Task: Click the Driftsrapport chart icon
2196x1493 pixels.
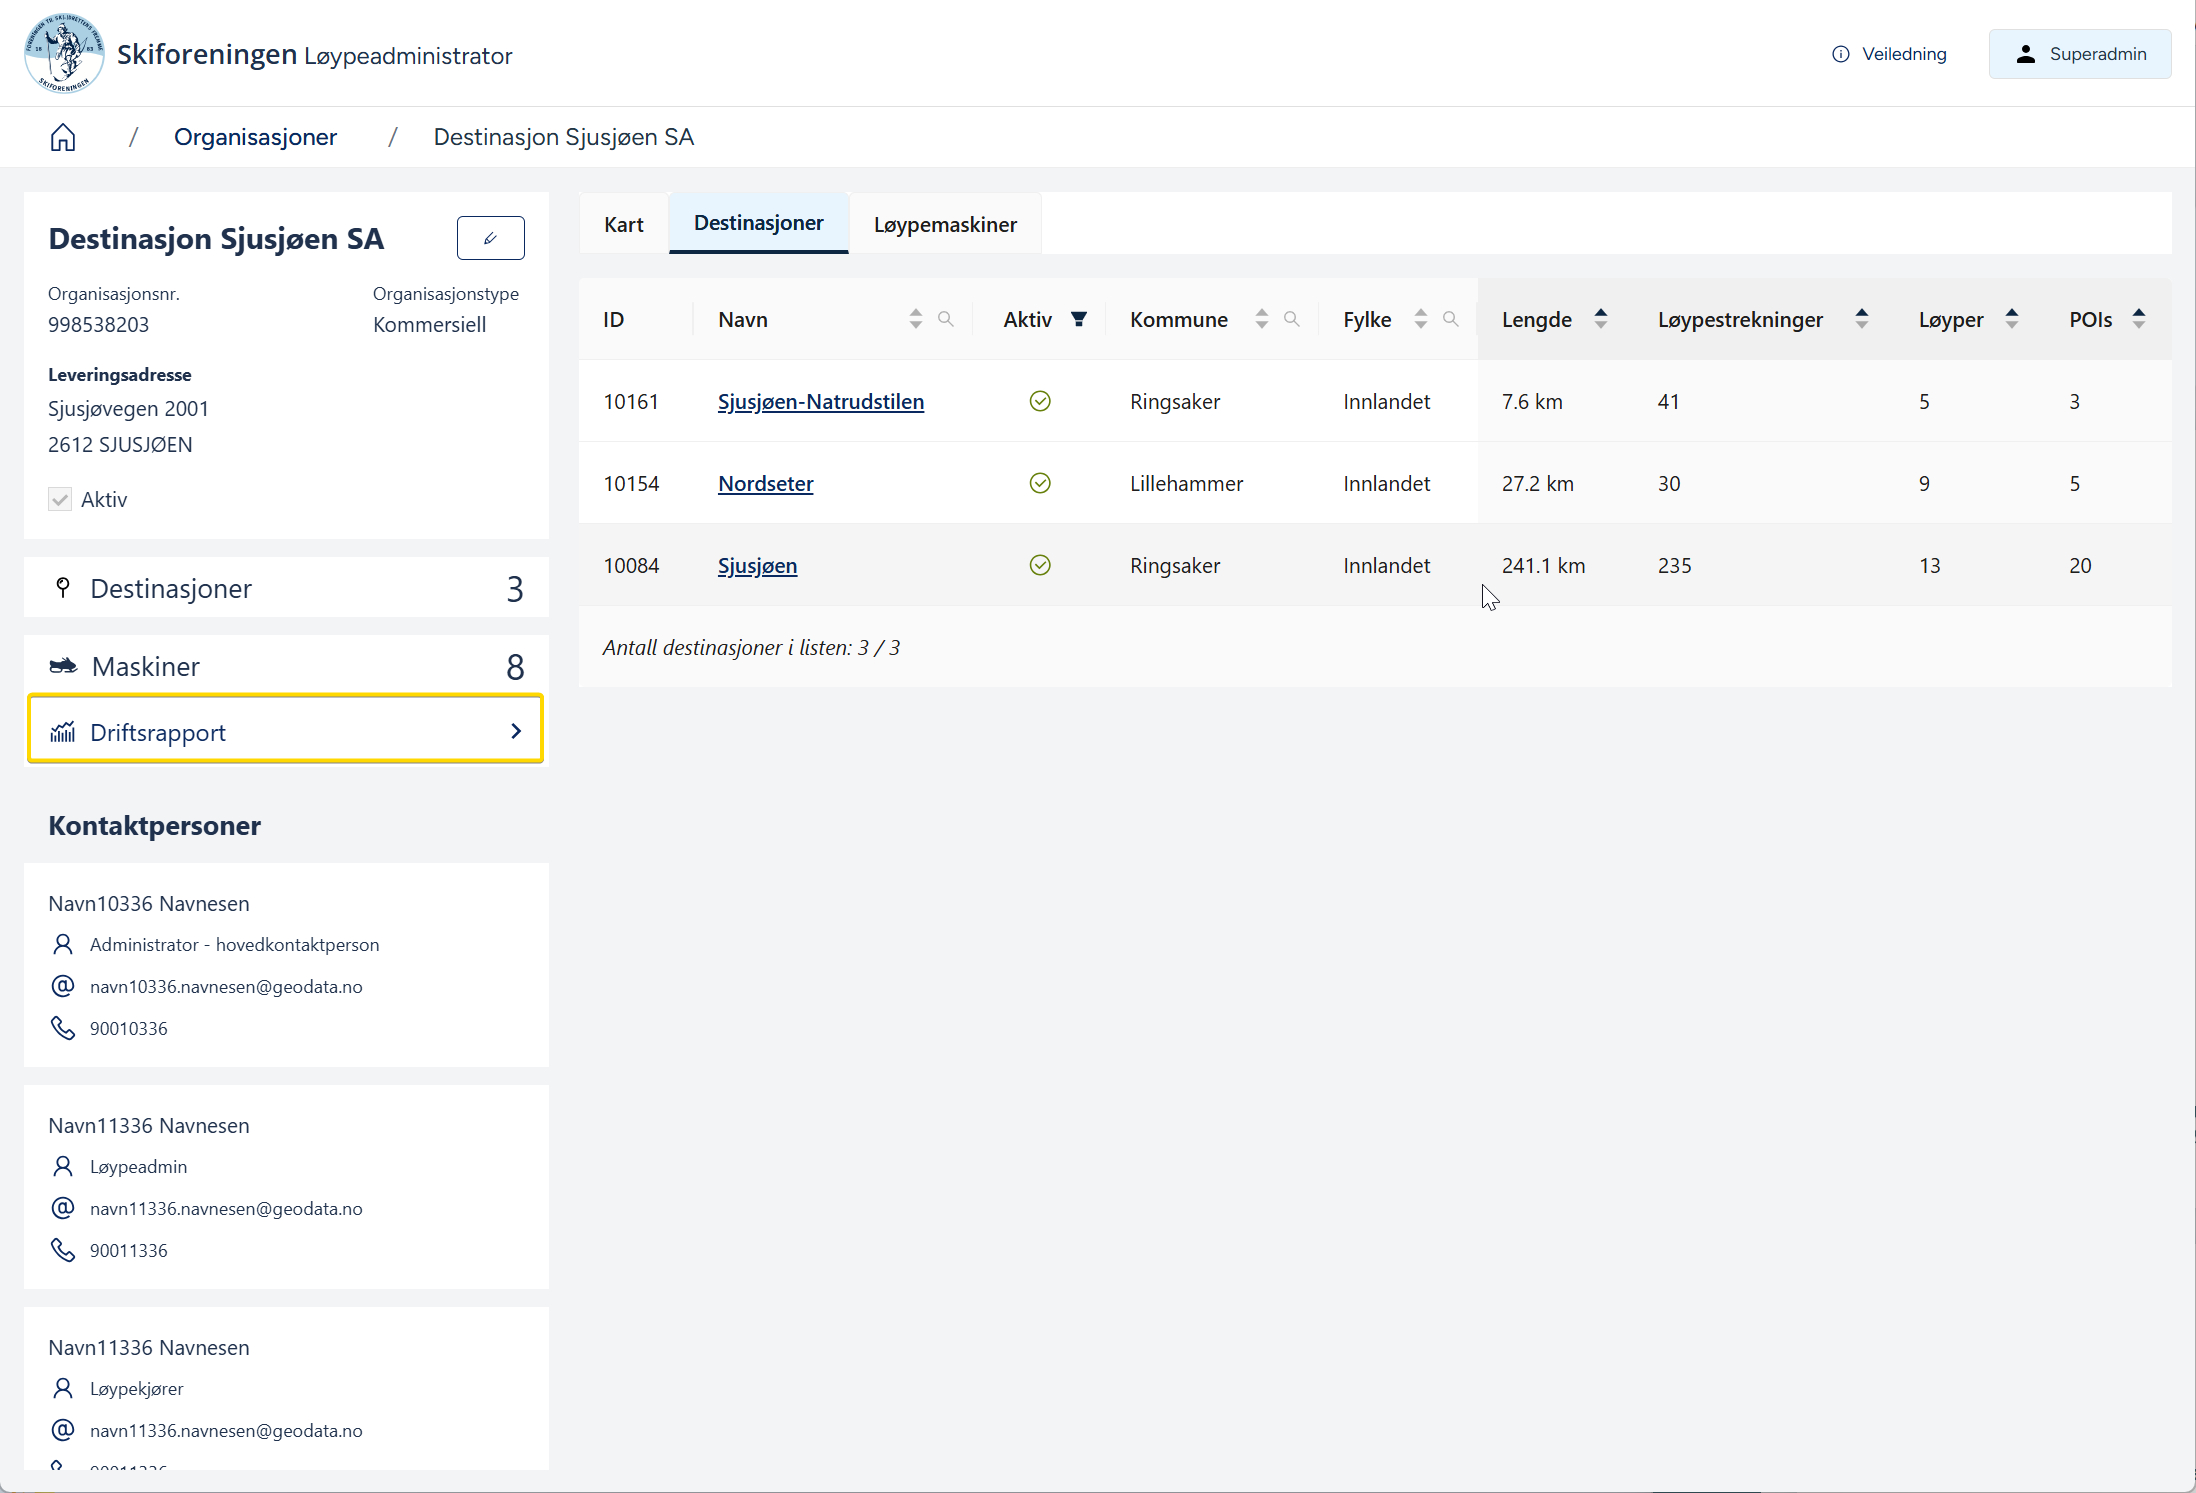Action: 63,732
